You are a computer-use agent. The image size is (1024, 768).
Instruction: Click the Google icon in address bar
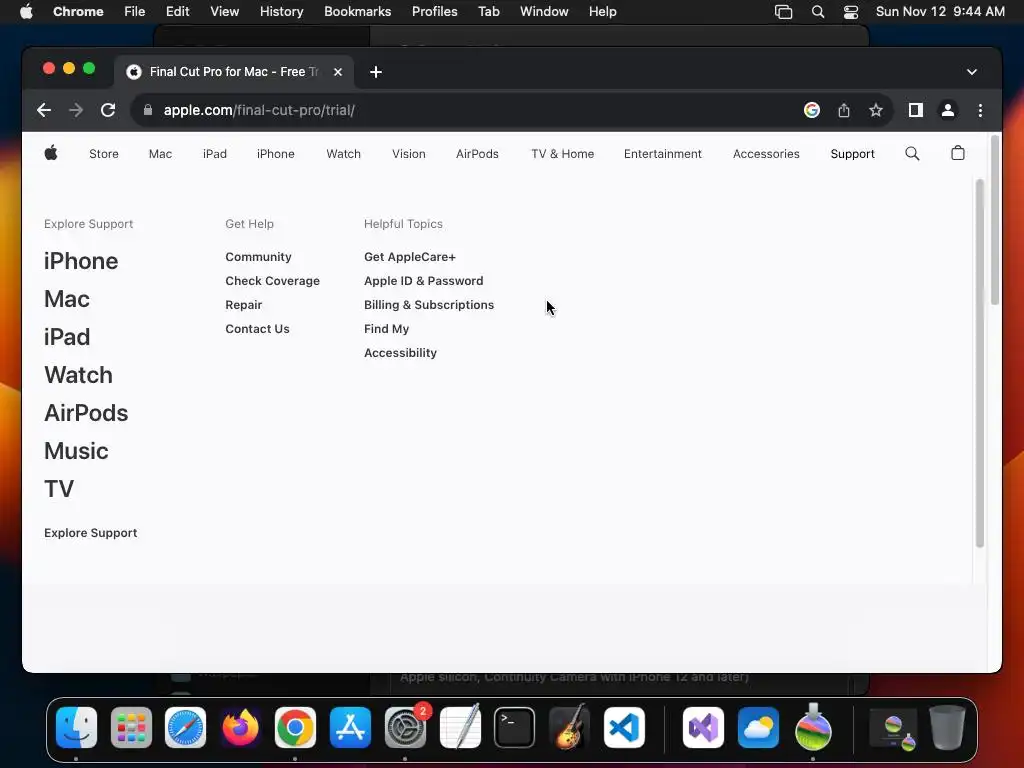[812, 110]
